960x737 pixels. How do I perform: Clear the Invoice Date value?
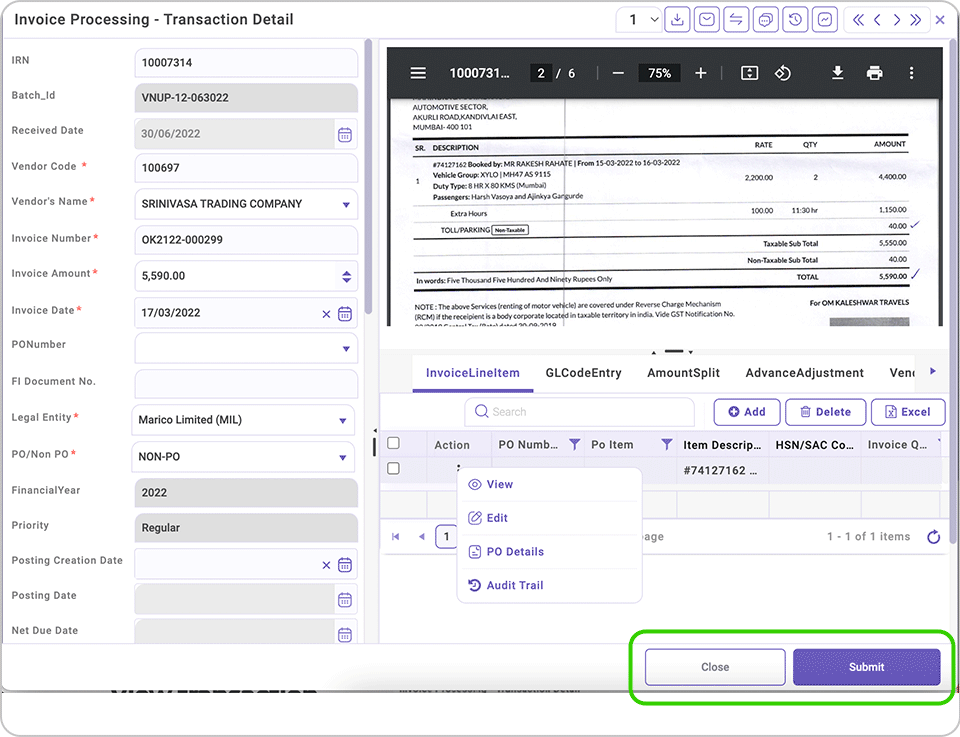326,314
